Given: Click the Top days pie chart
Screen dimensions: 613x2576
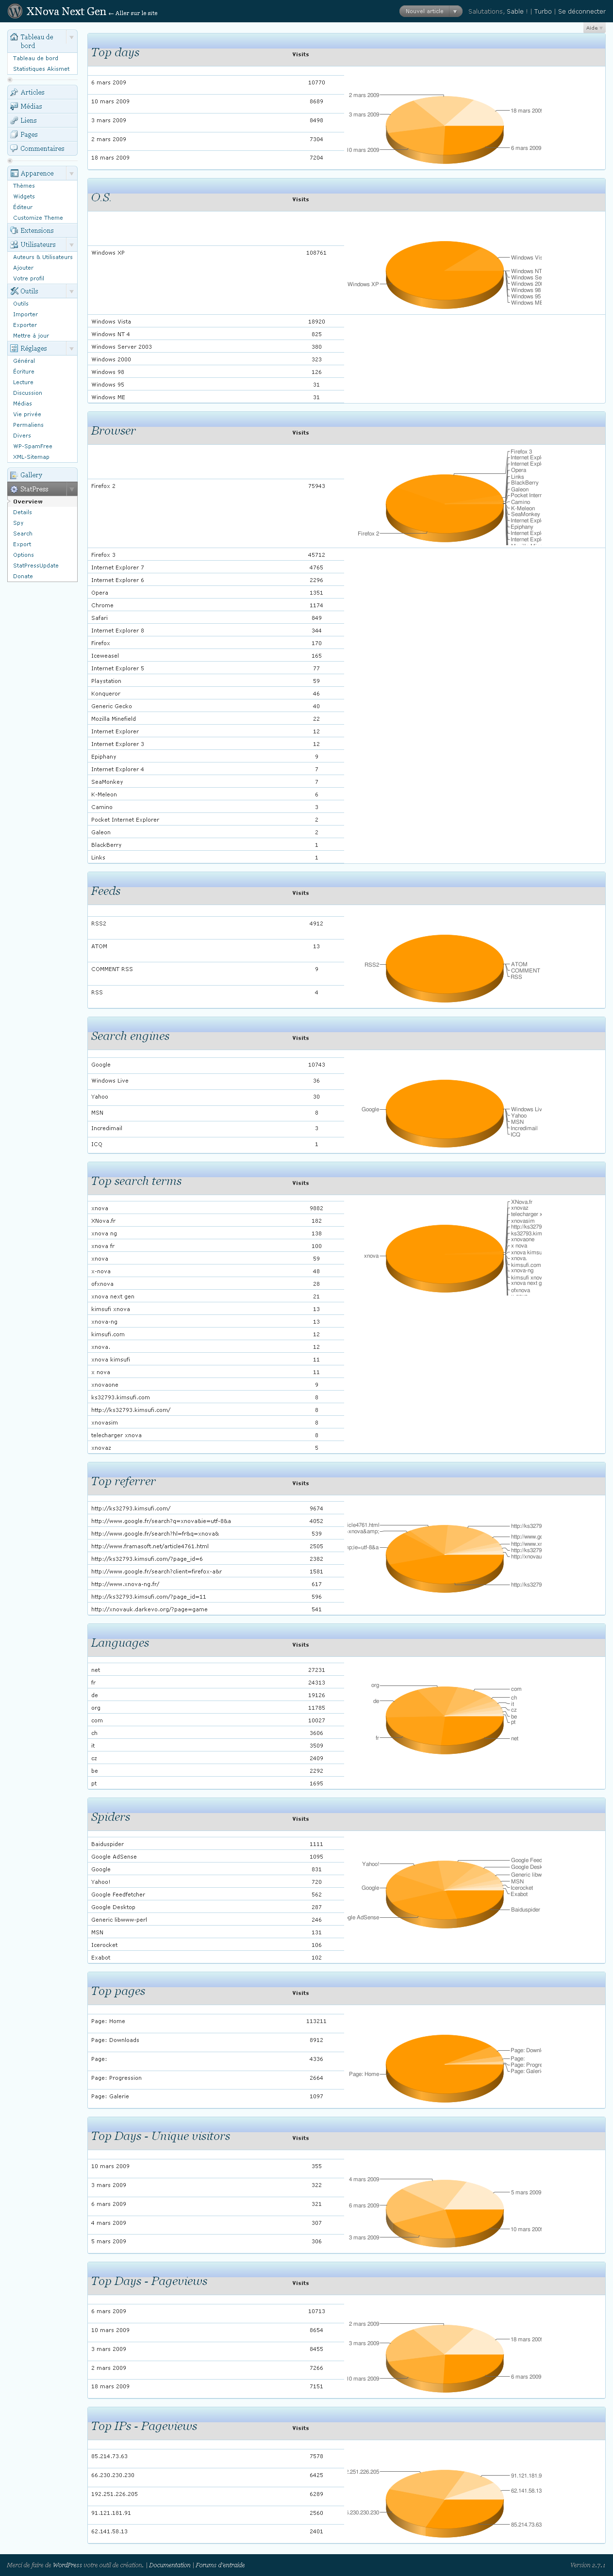Looking at the screenshot, I should point(444,129).
